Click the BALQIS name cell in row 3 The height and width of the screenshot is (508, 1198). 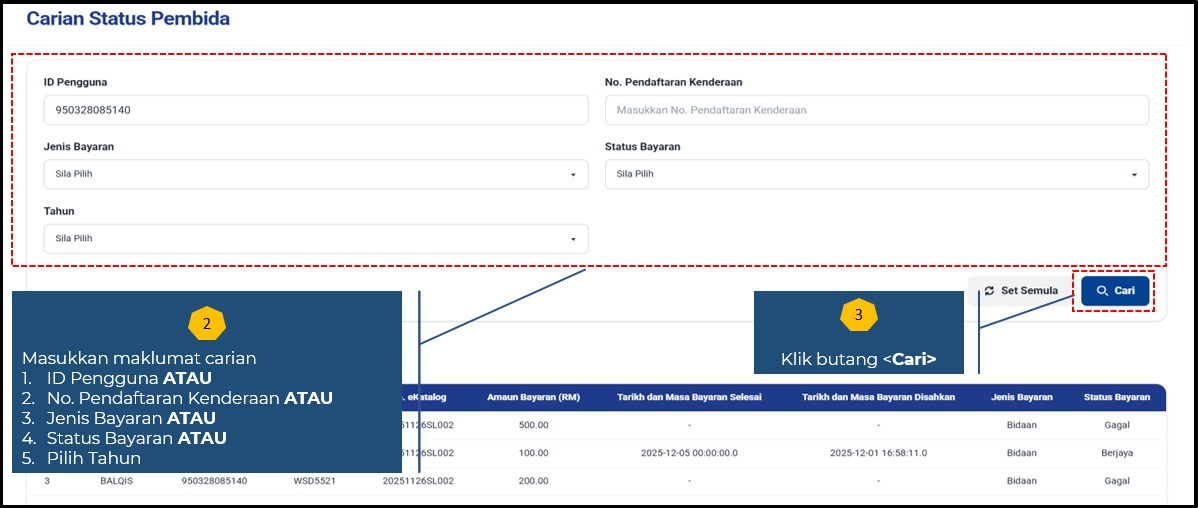coord(117,481)
